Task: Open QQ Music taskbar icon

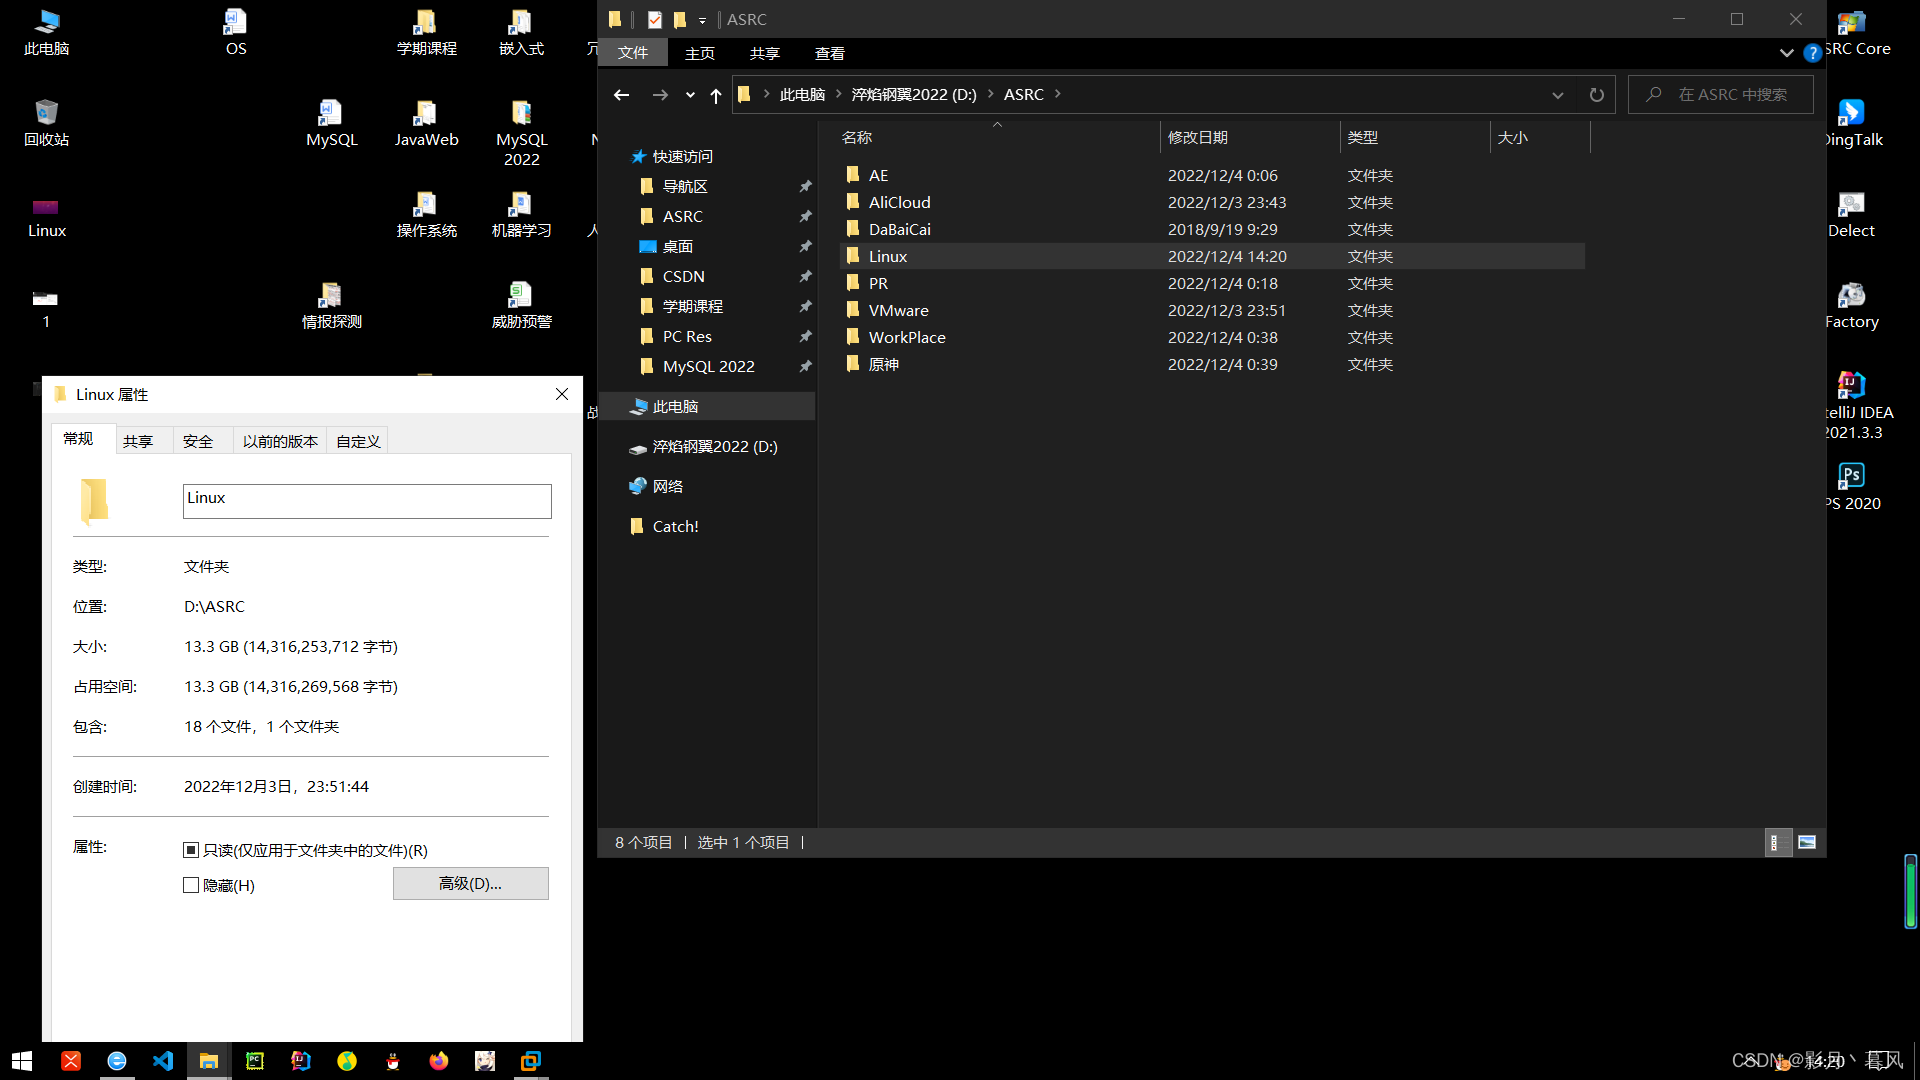Action: tap(347, 1061)
